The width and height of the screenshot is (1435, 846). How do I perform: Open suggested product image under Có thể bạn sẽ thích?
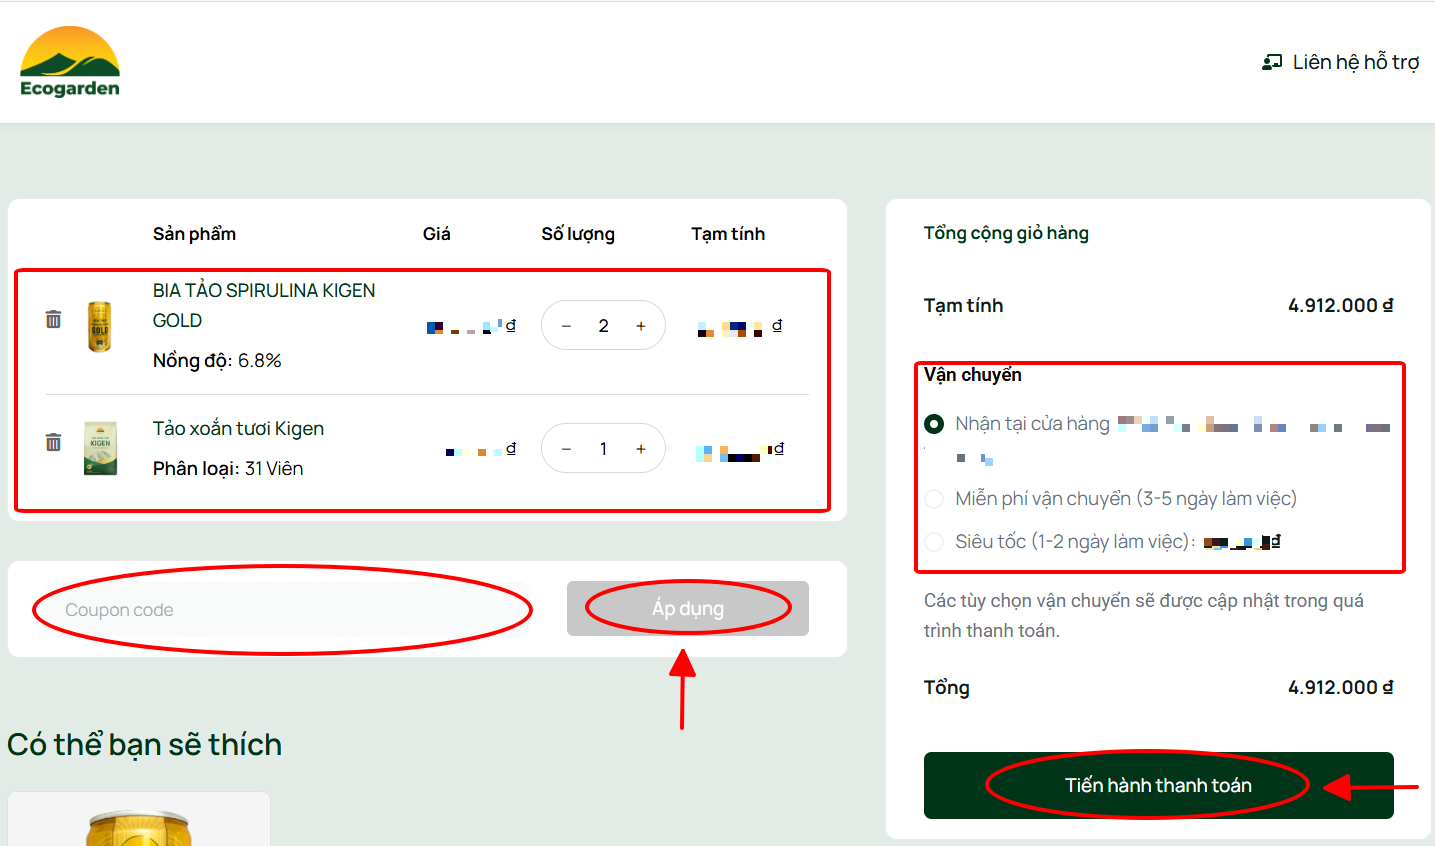[x=139, y=824]
